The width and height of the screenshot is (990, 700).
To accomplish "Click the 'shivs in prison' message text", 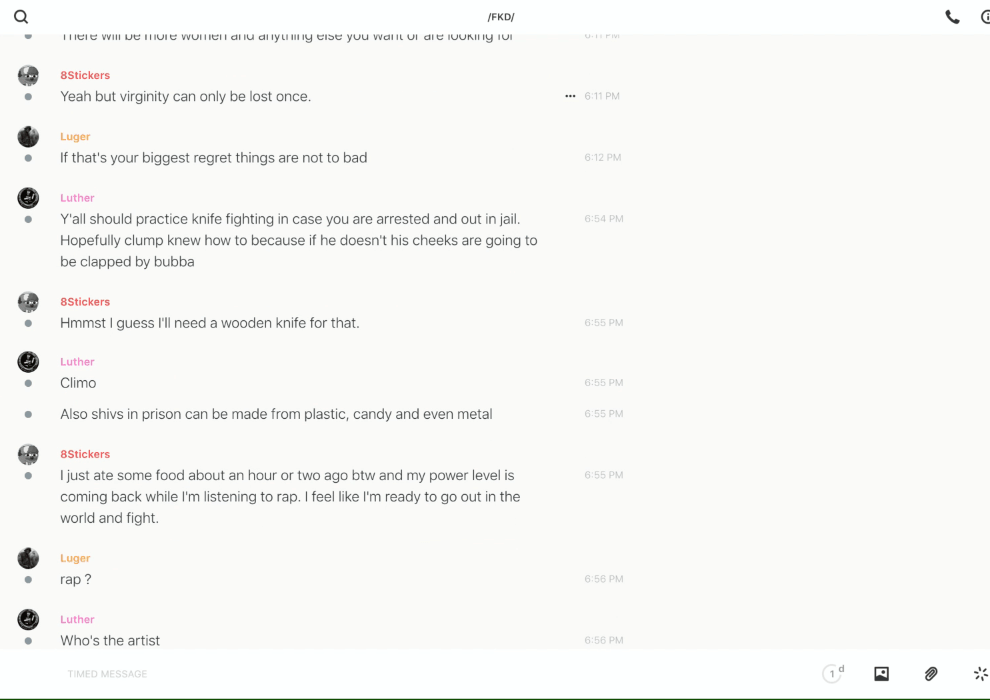I will pyautogui.click(x=276, y=414).
